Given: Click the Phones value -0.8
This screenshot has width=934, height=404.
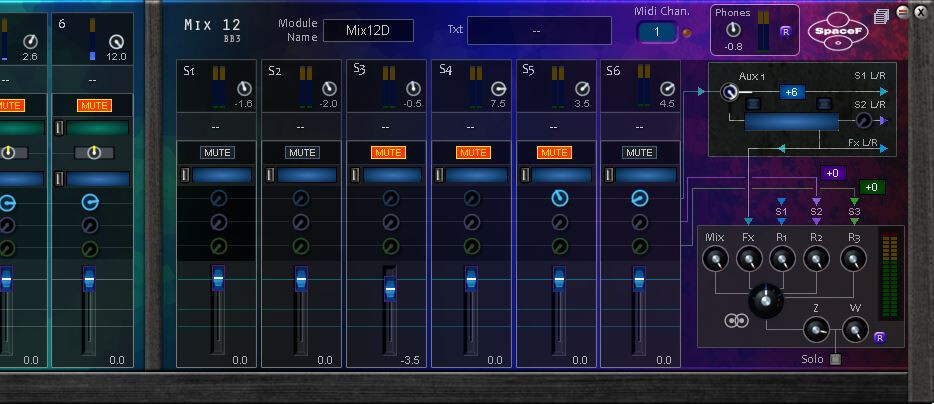Looking at the screenshot, I should click(733, 46).
